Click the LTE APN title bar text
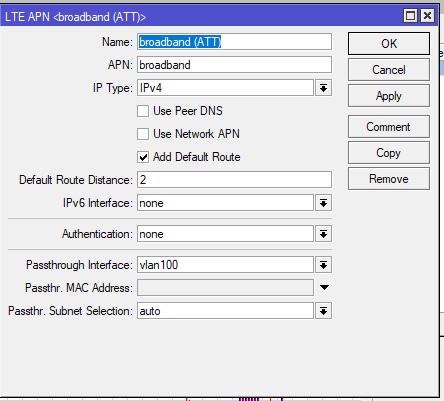Screen dimensions: 444x401 pos(75,17)
